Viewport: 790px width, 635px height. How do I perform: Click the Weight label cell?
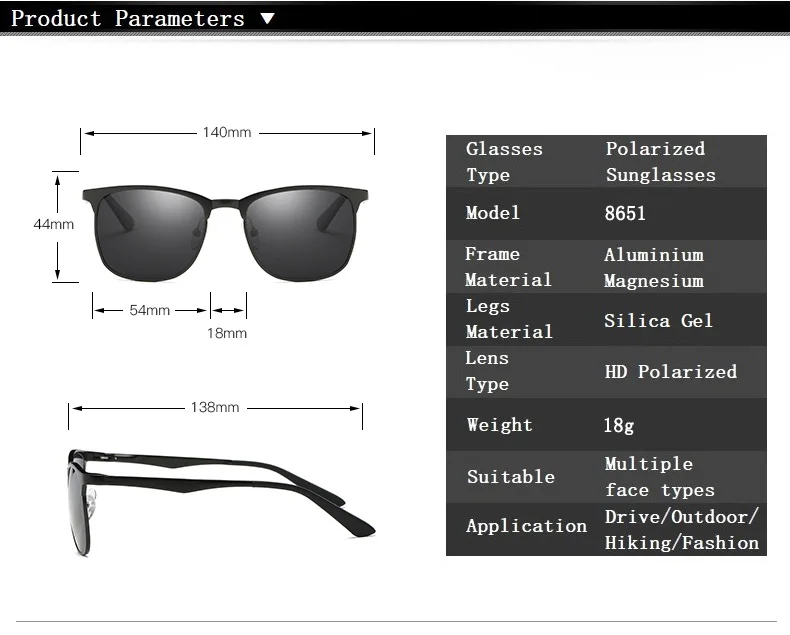(x=499, y=425)
